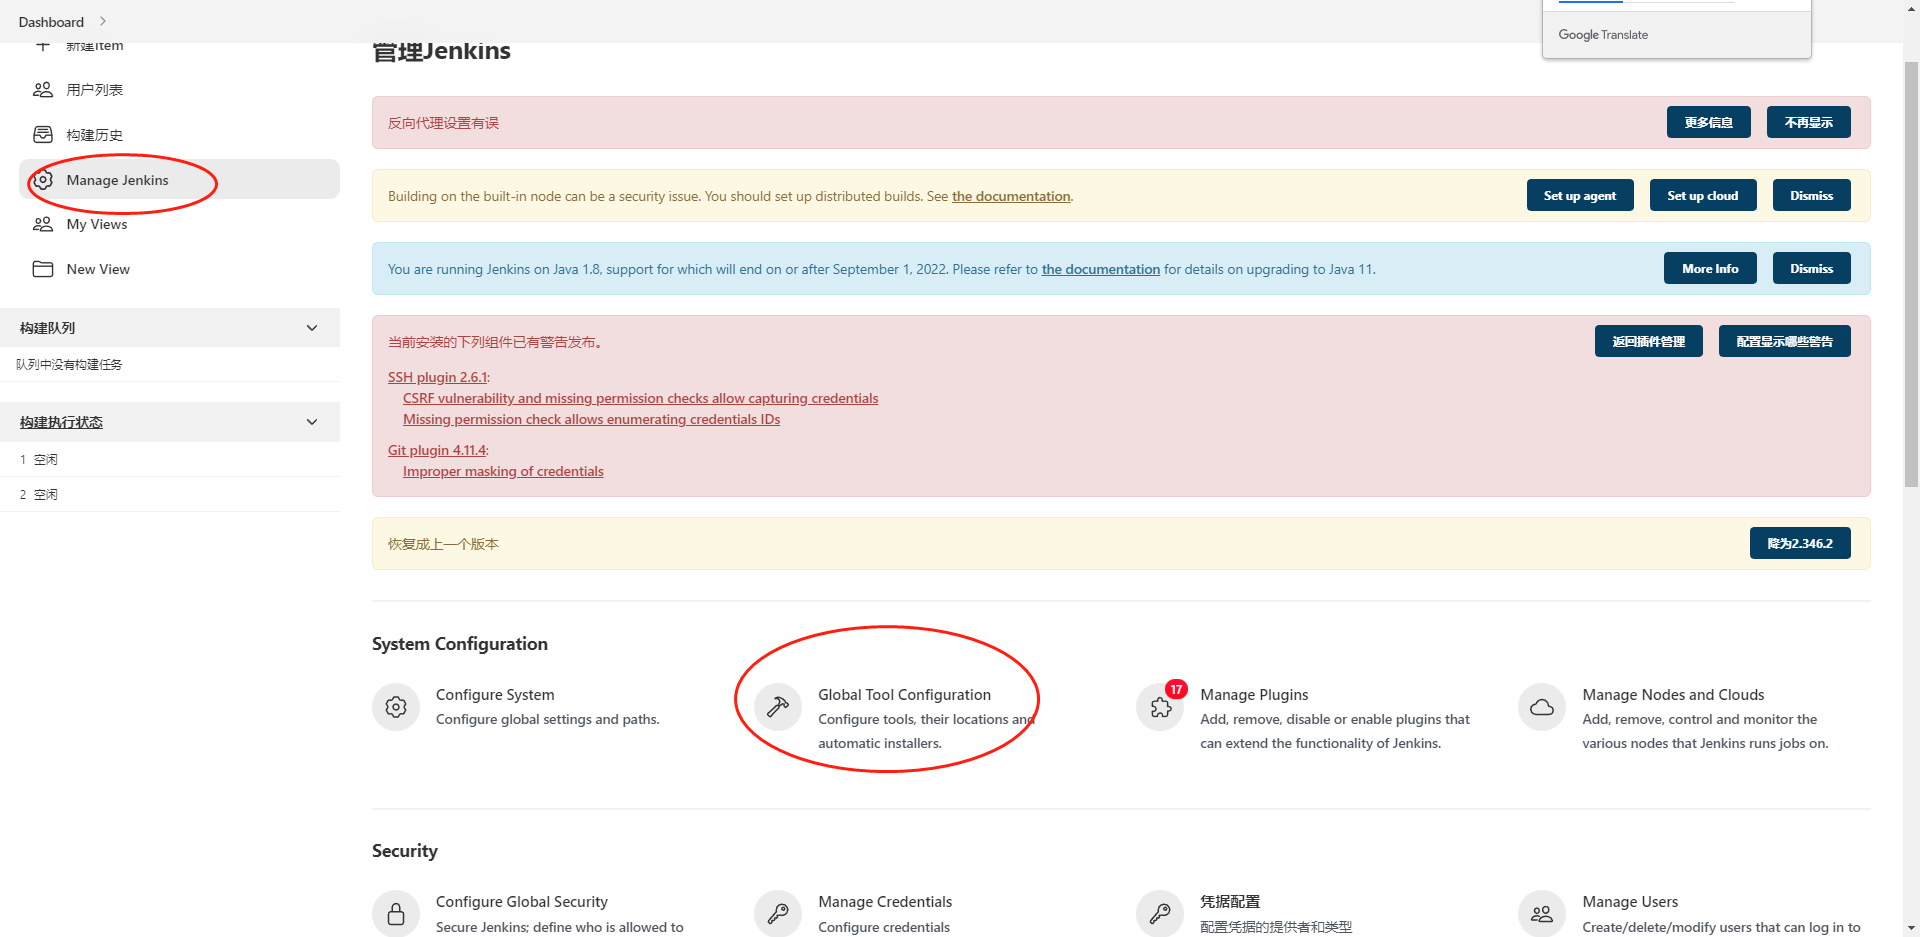Image resolution: width=1920 pixels, height=937 pixels.
Task: Click the Set up agent button
Action: pos(1579,196)
